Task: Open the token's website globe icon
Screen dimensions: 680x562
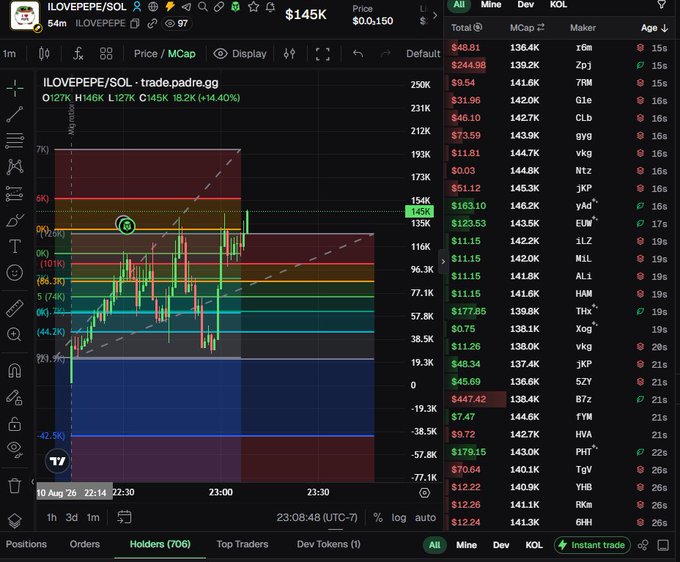Action: coord(153,7)
